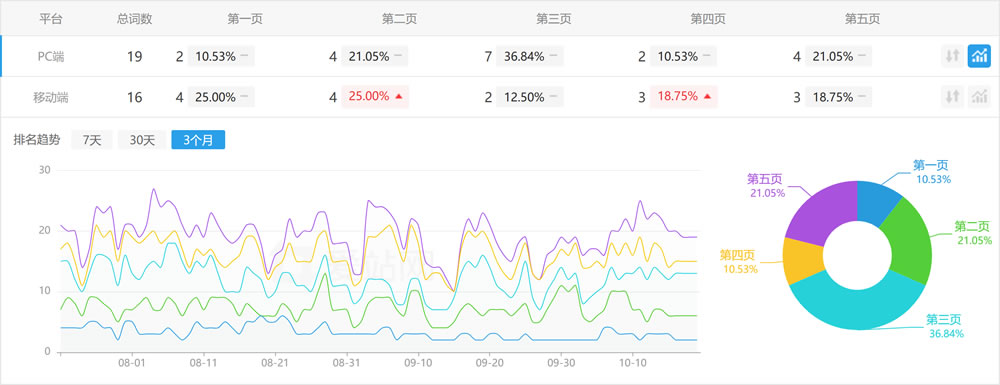
Task: Click the 第四页 10.53% pie label
Action: pyautogui.click(x=739, y=261)
